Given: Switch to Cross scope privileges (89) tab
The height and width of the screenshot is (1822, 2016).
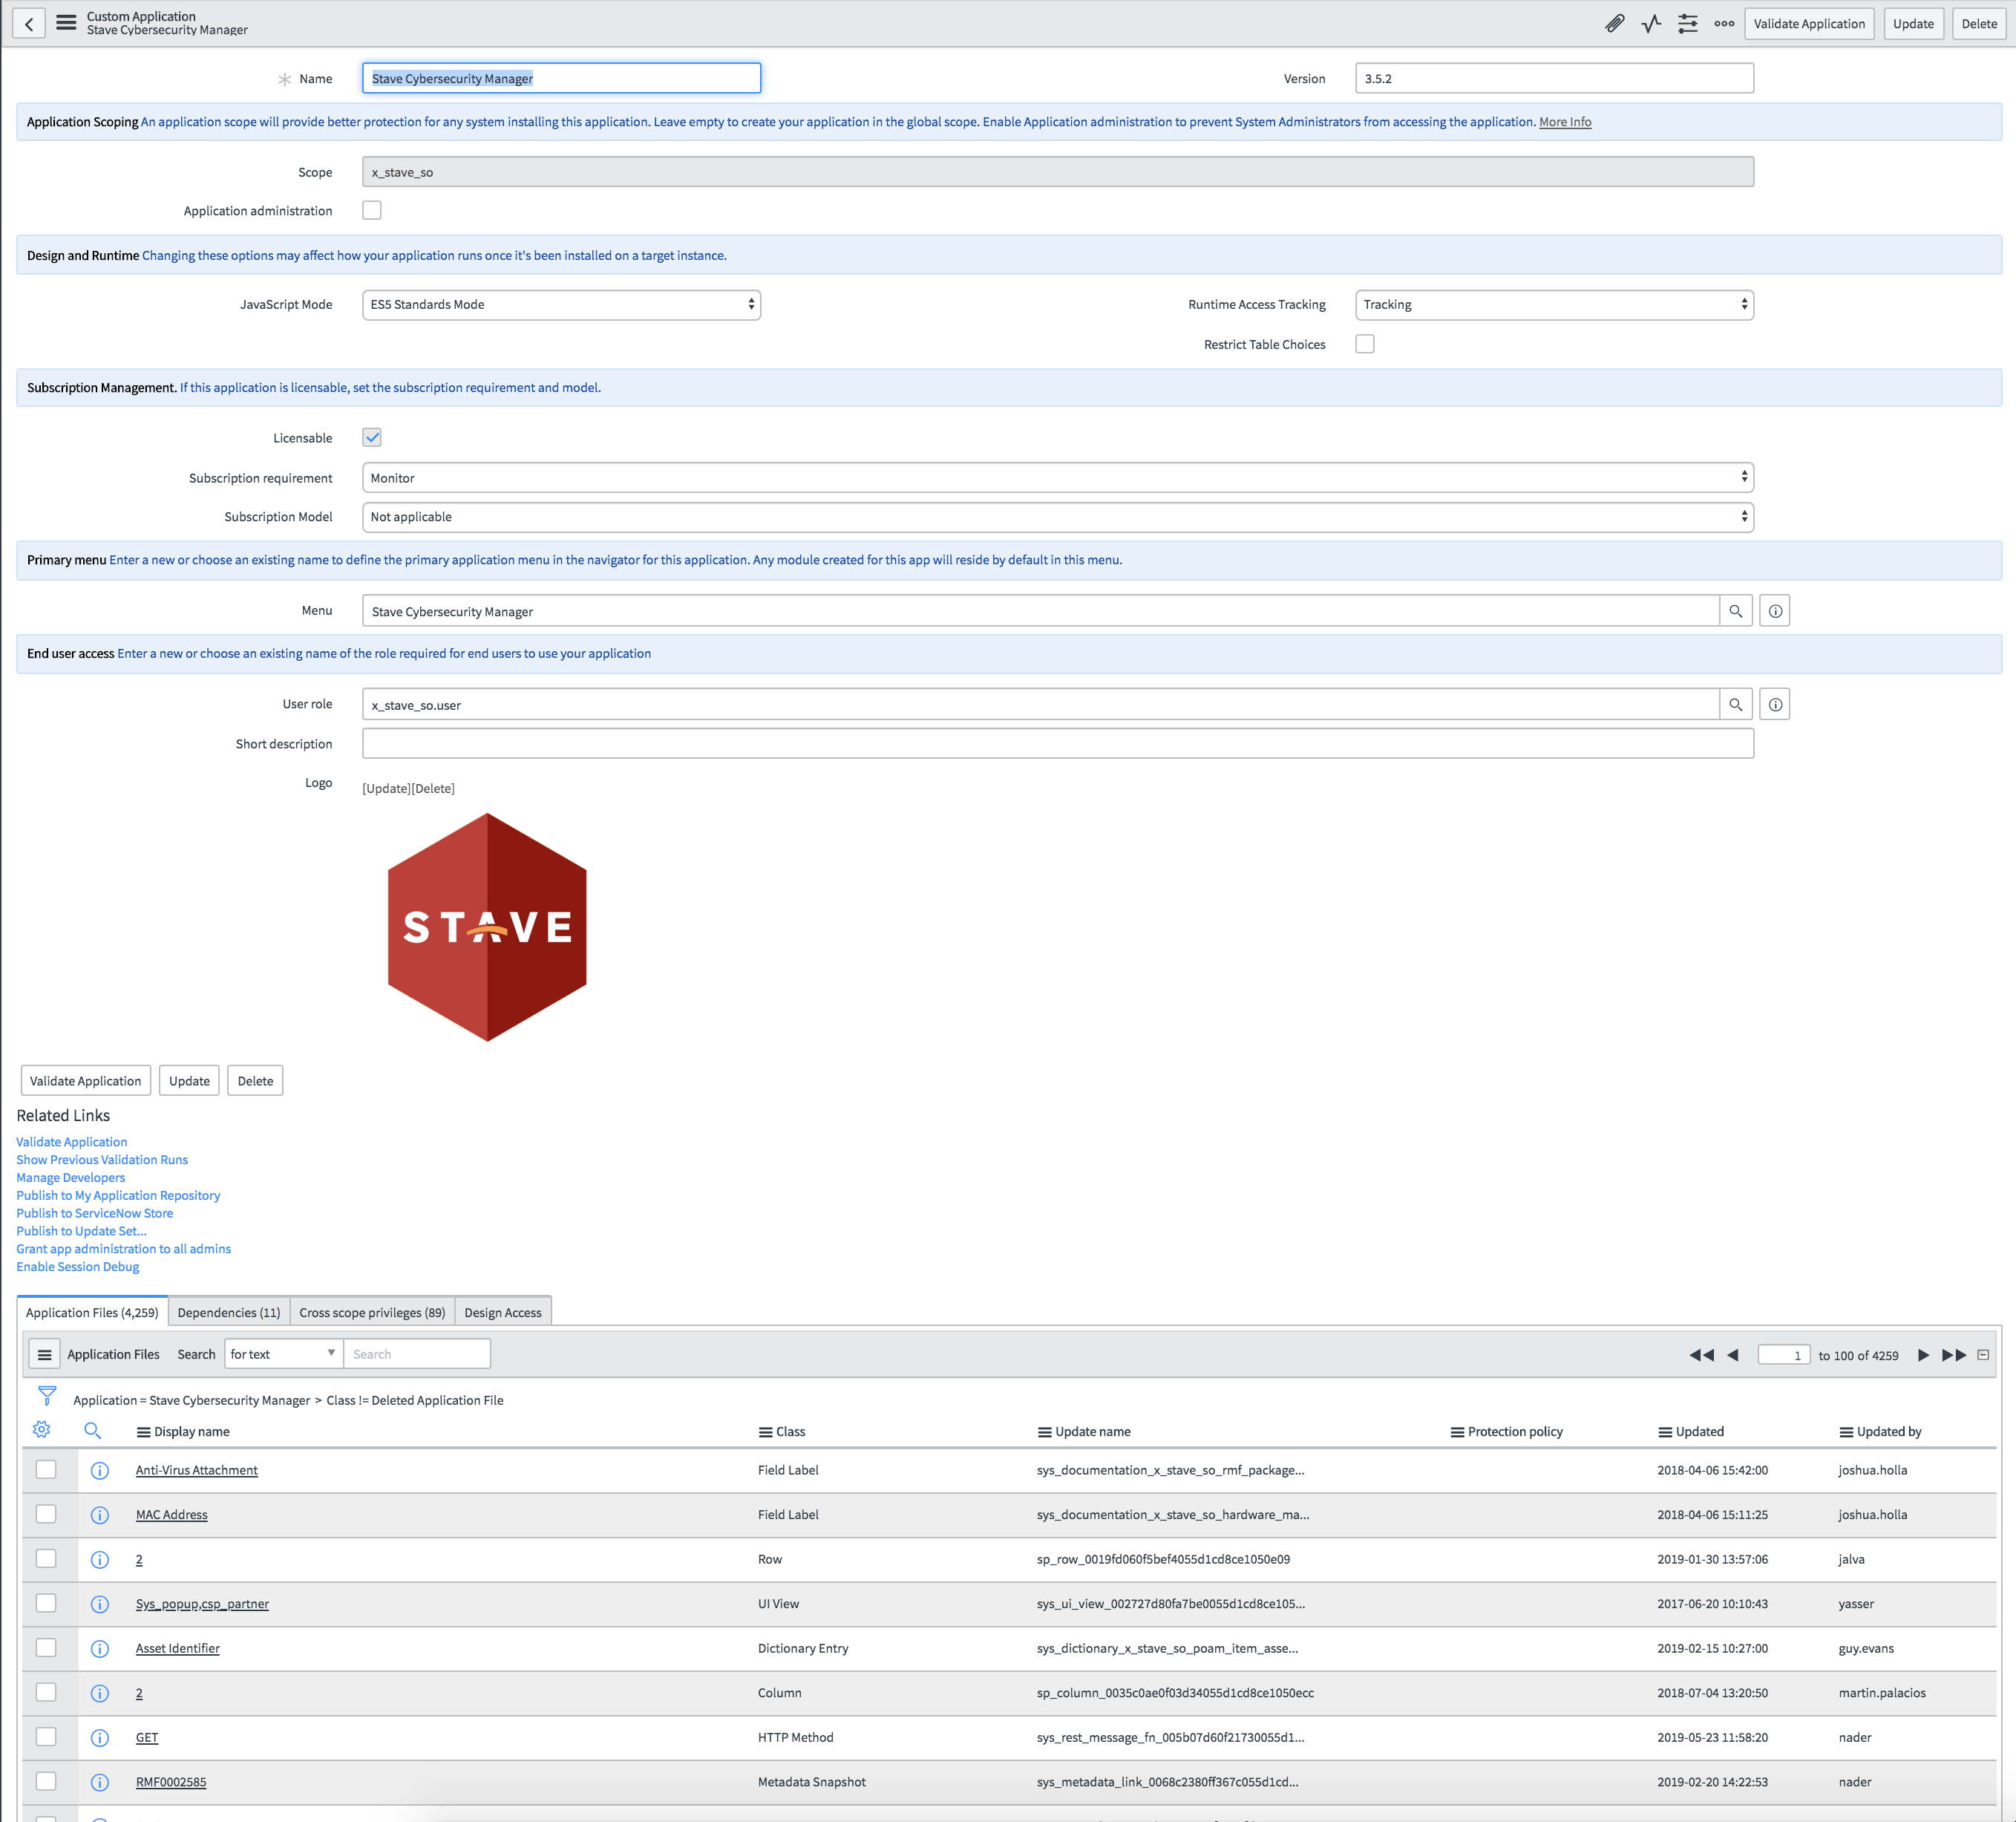Looking at the screenshot, I should [x=372, y=1312].
